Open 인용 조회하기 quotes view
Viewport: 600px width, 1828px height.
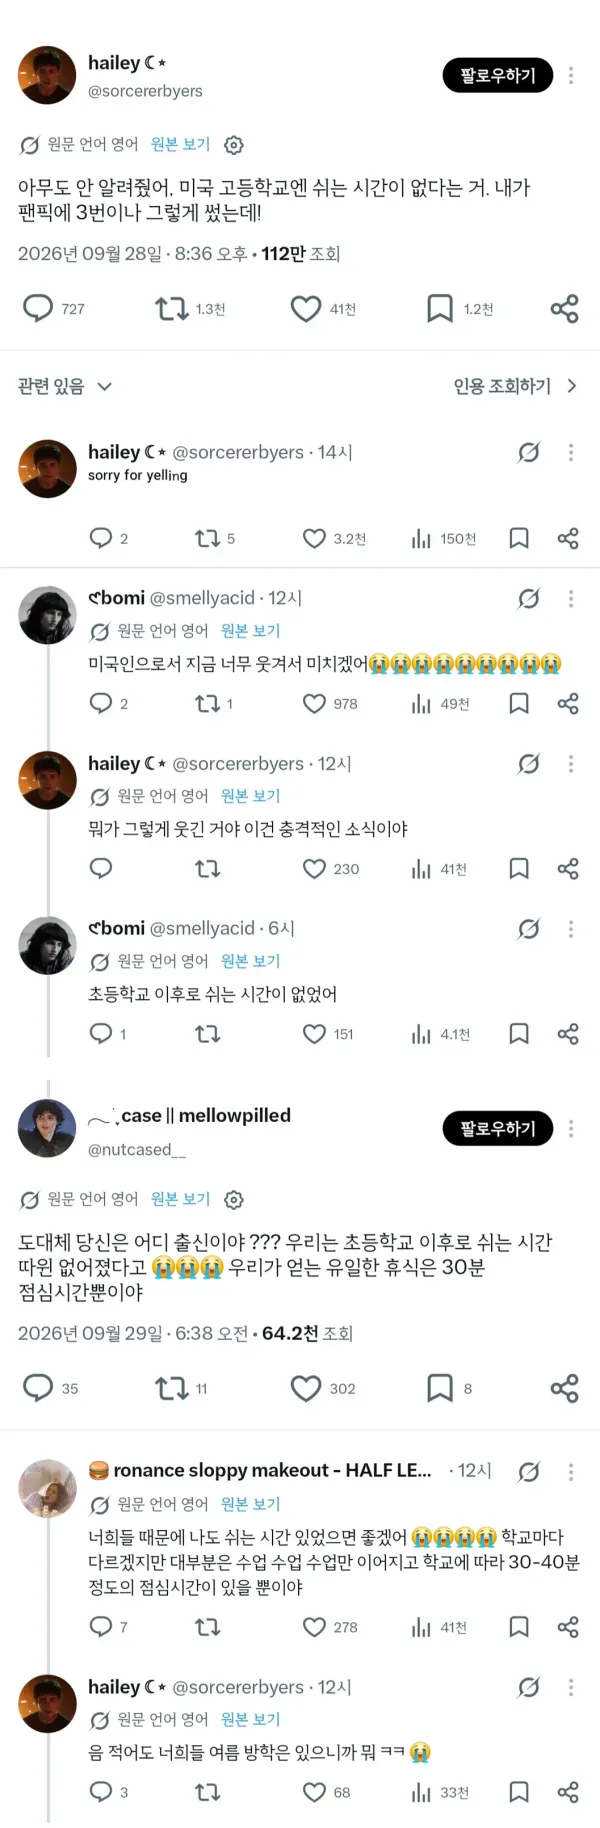coord(515,386)
